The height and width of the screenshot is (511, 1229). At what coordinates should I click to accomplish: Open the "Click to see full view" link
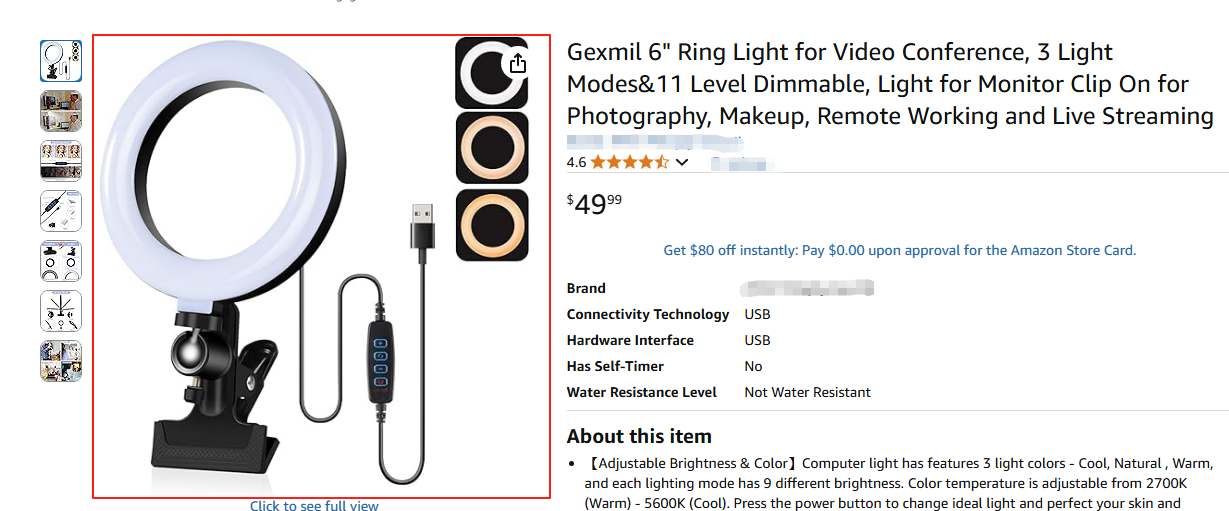pos(314,506)
